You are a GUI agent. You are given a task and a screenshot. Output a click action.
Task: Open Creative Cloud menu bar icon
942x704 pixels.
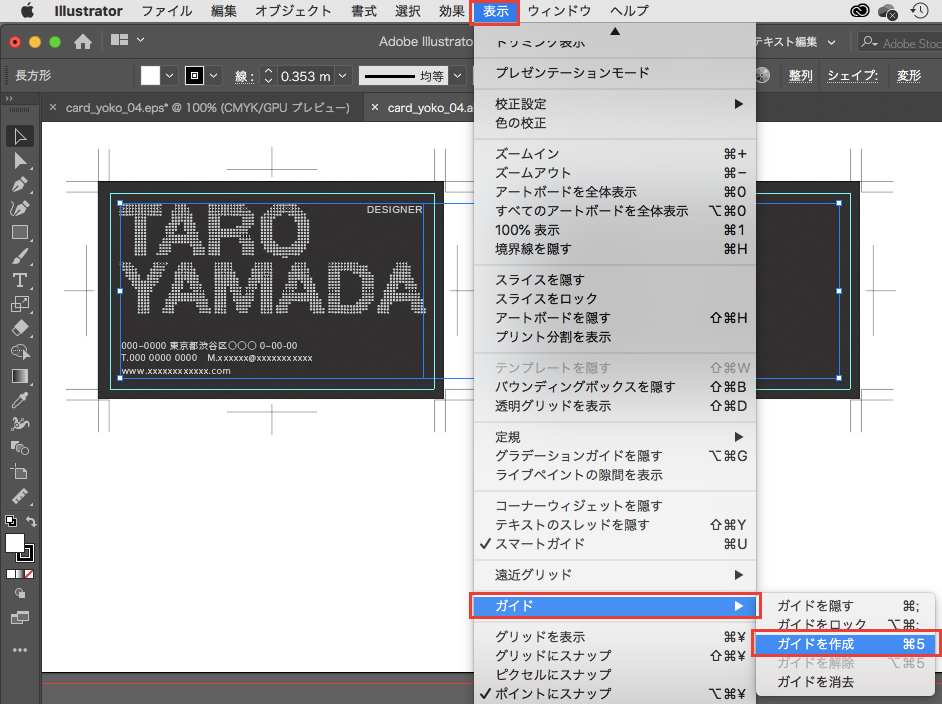pos(859,12)
